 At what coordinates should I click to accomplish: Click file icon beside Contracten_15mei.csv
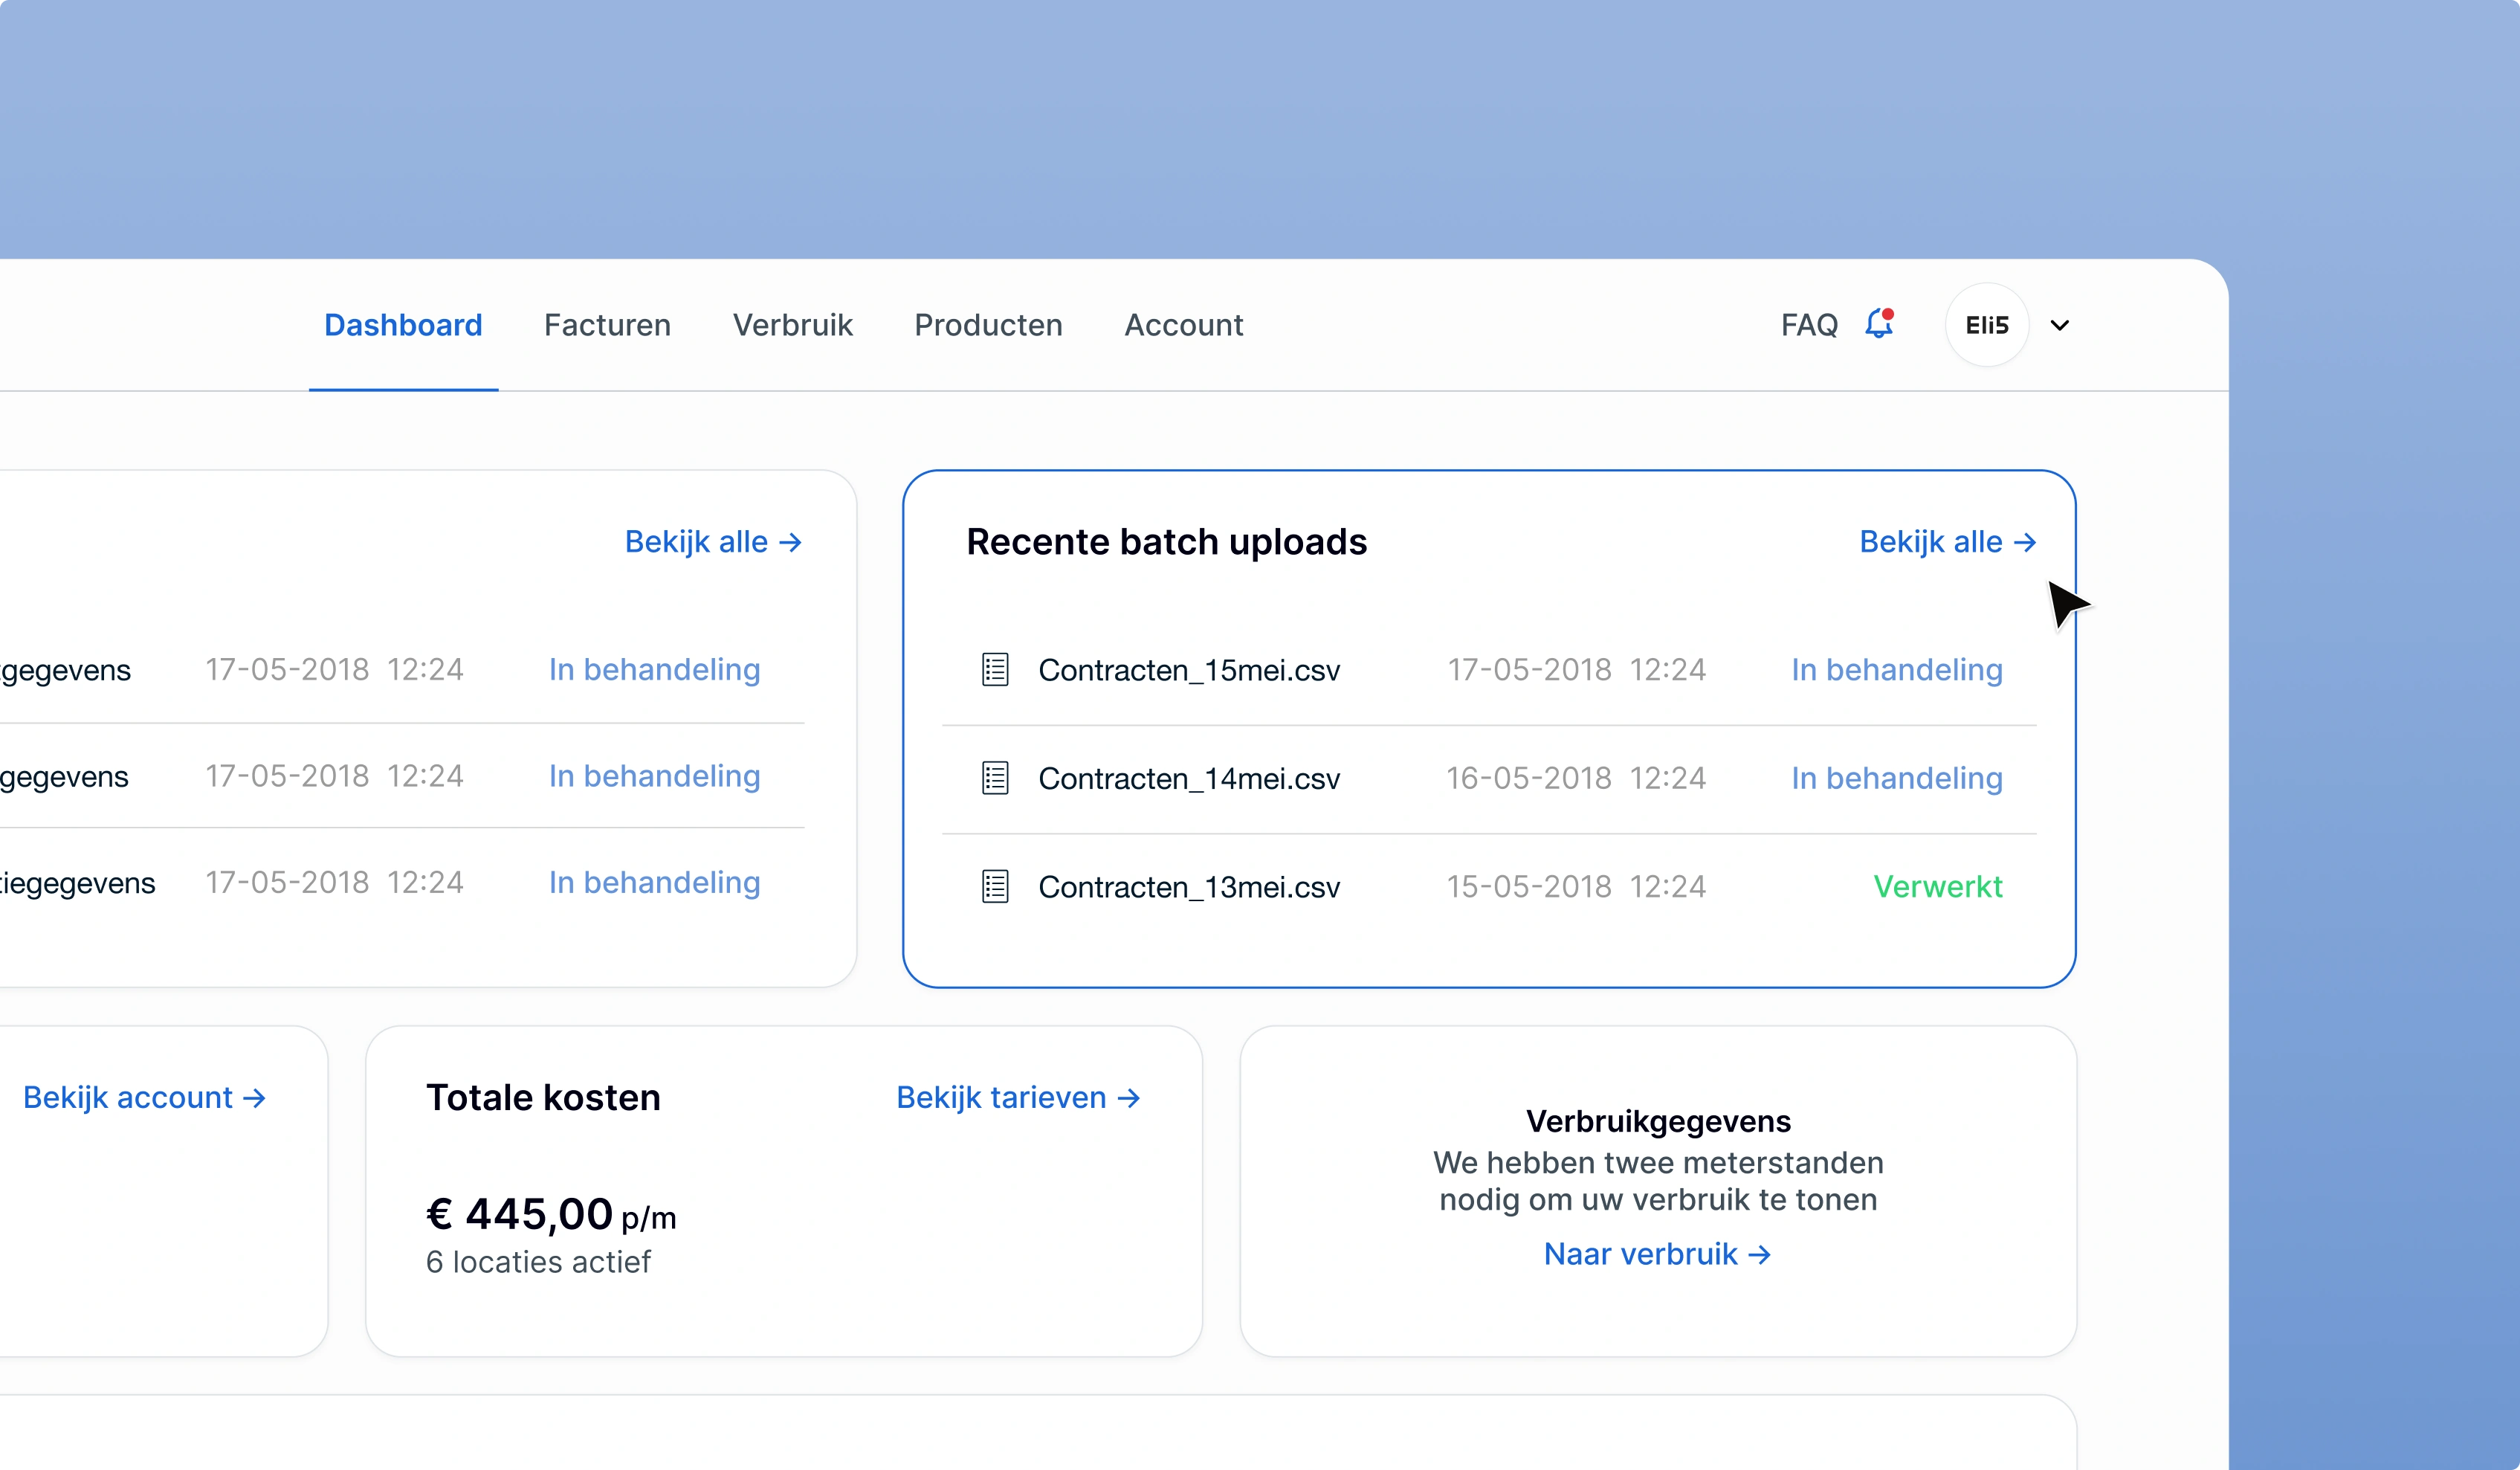pos(995,670)
